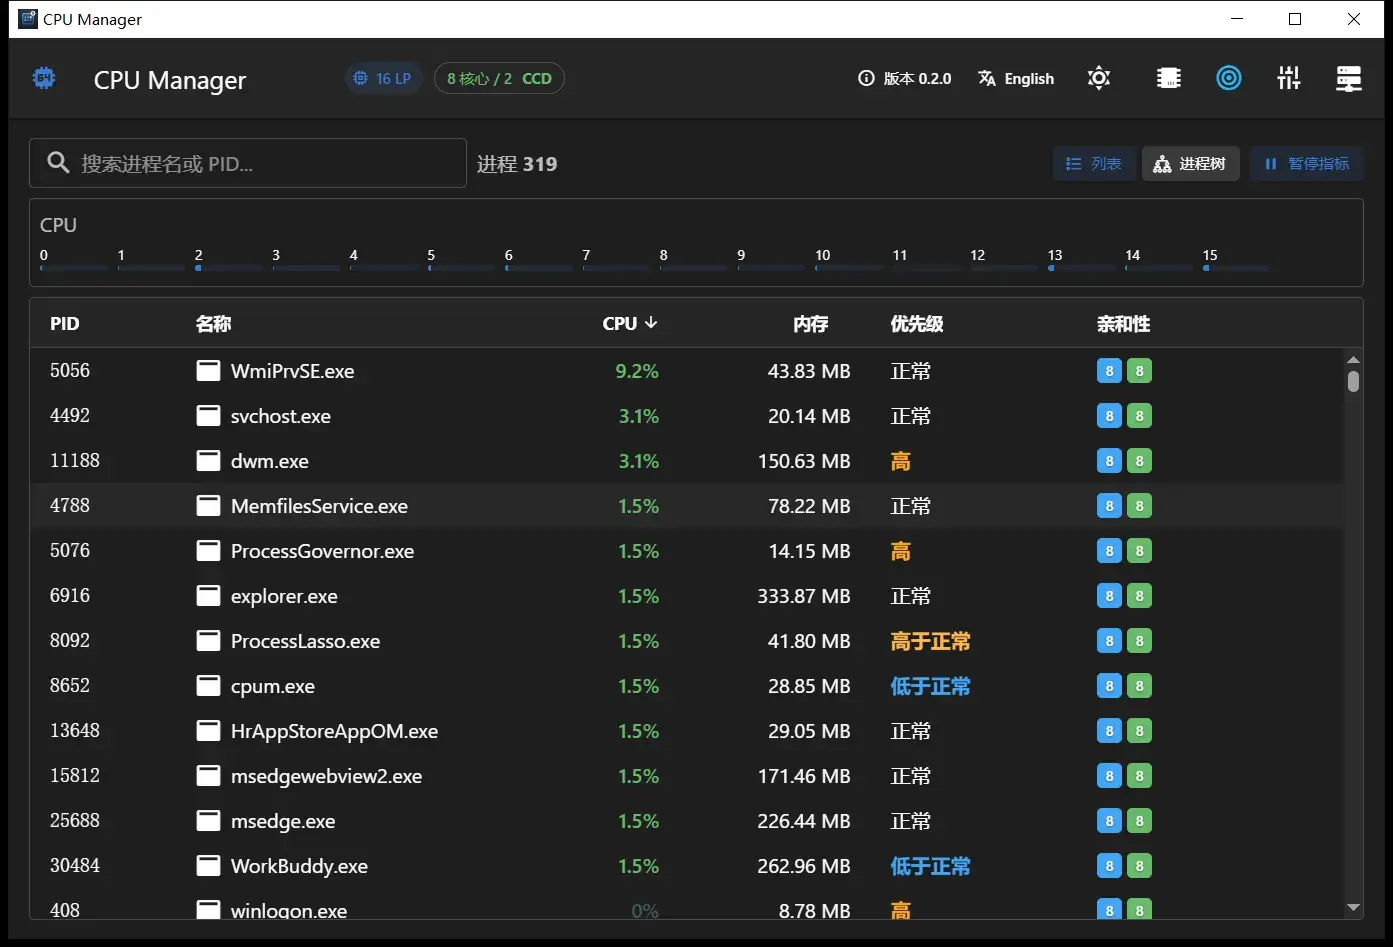Click the window icon beside cpum.exe
This screenshot has width=1393, height=947.
coord(208,686)
